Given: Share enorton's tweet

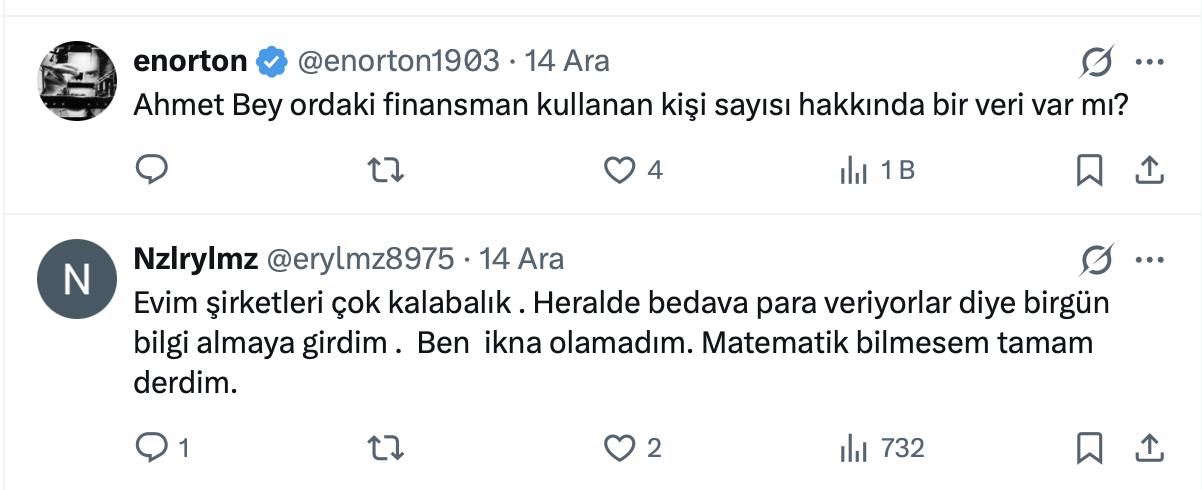Looking at the screenshot, I should tap(1149, 171).
